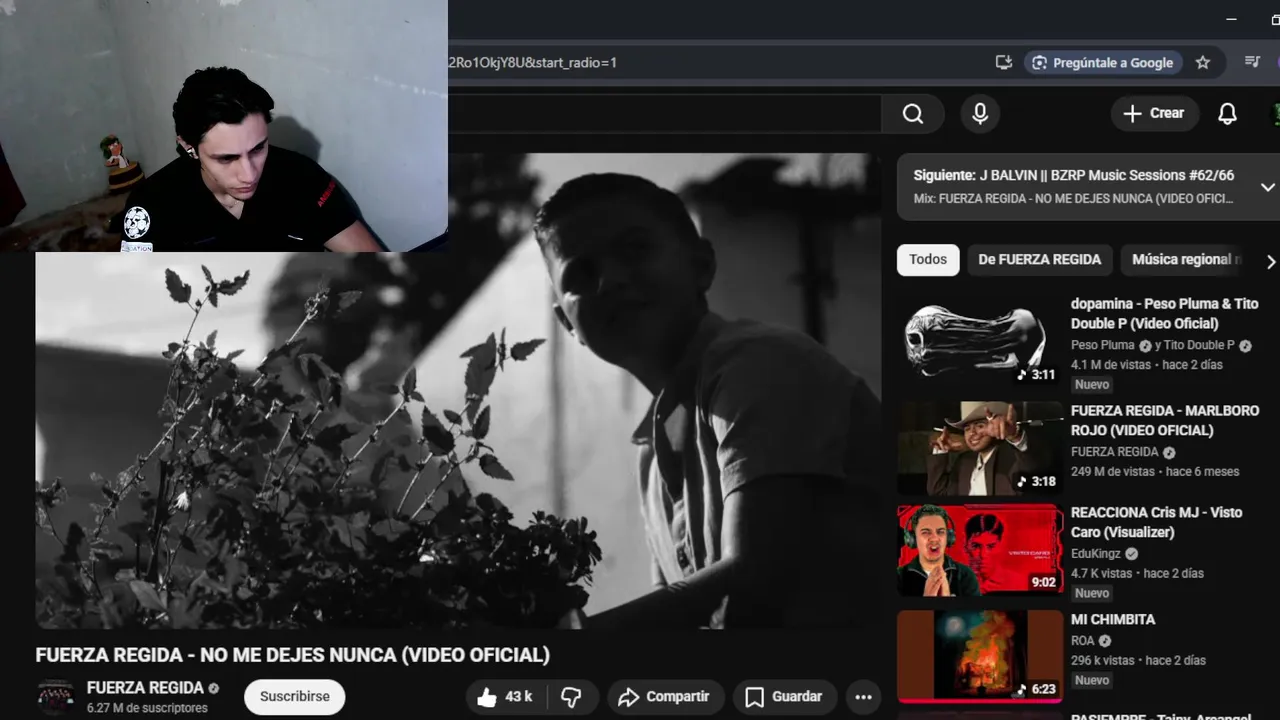Dislike the video with thumbs down
The image size is (1280, 720).
coord(572,697)
